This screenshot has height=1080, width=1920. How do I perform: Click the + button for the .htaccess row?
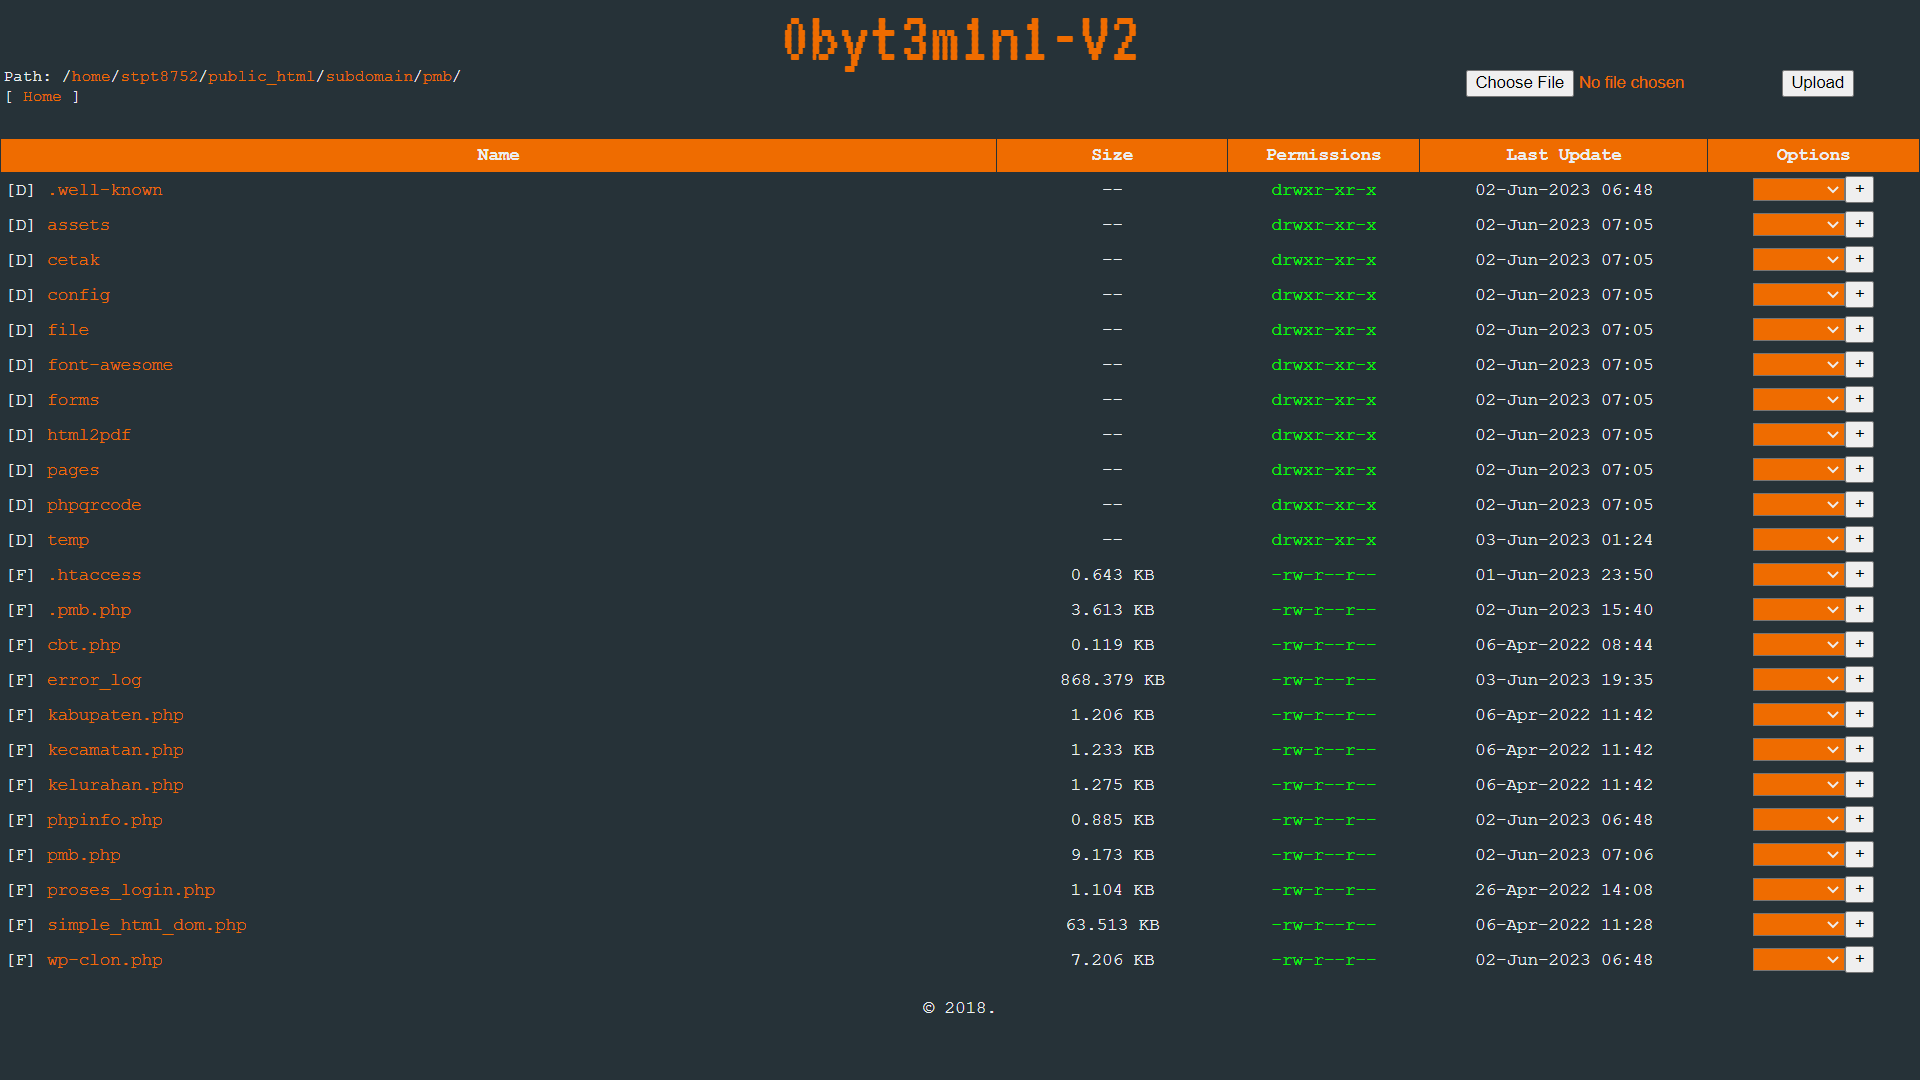pos(1859,575)
